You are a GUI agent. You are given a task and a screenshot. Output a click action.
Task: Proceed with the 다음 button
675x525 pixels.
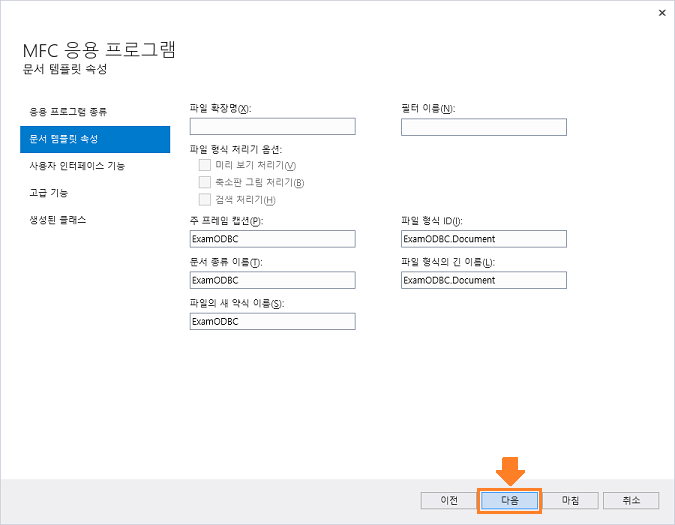509,500
